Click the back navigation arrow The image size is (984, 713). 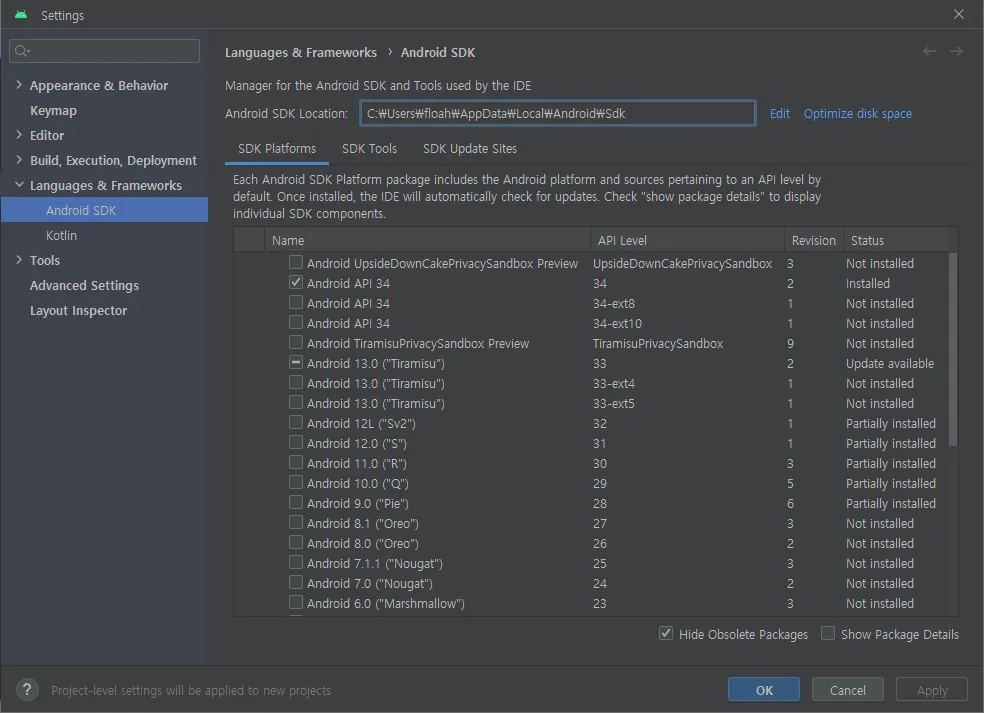tap(930, 52)
